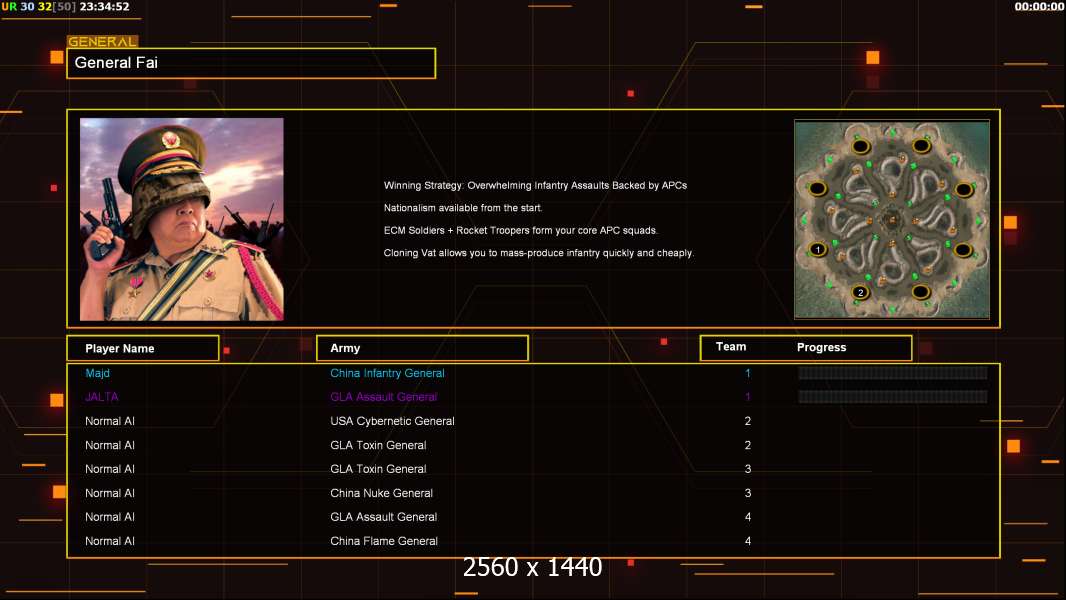
Task: Click General Fai's portrait image
Action: [182, 219]
